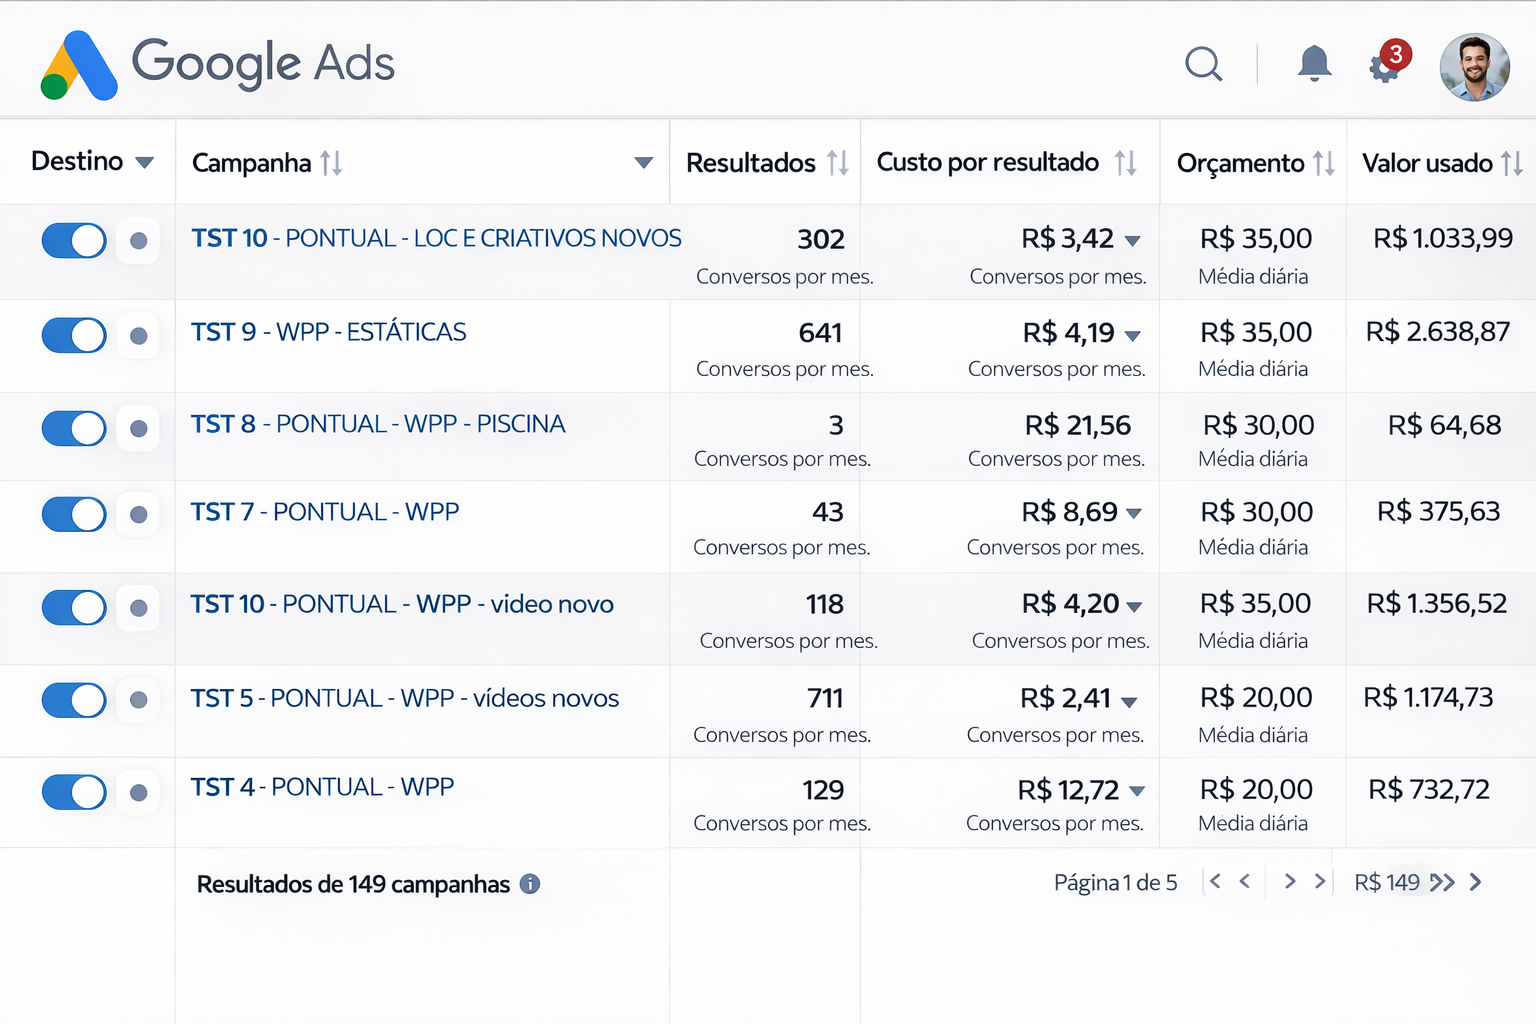Viewport: 1536px width, 1024px height.
Task: Click the Campanha column header
Action: 252,163
